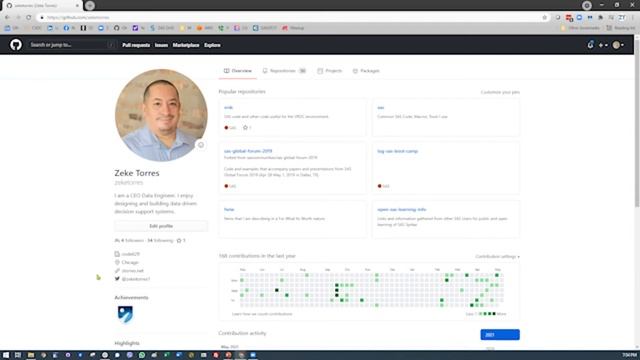Open File Explorer from the taskbar

[x=31, y=355]
